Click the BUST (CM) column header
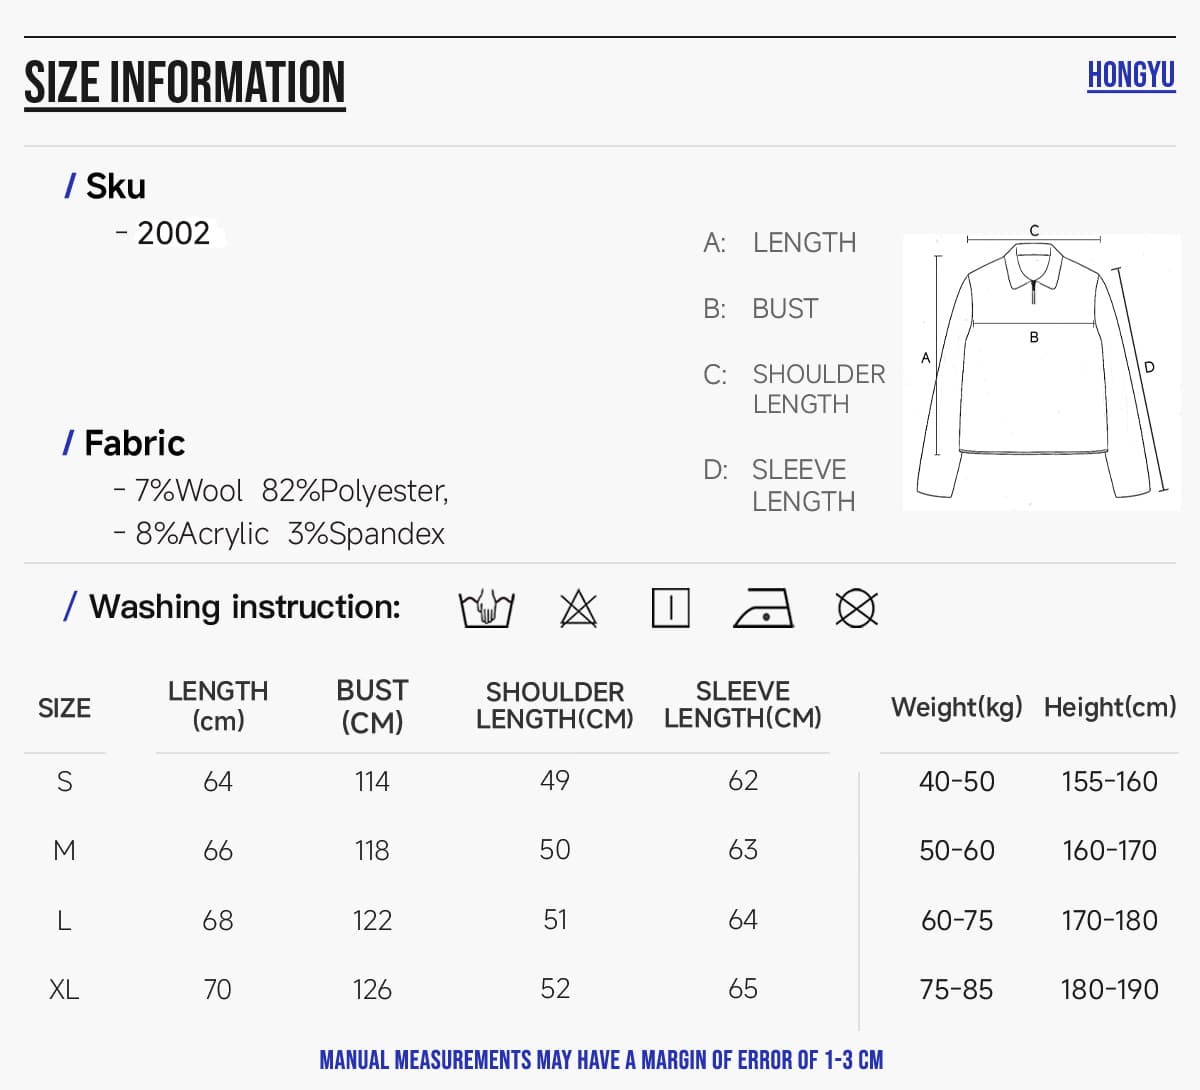The height and width of the screenshot is (1090, 1200). click(372, 706)
